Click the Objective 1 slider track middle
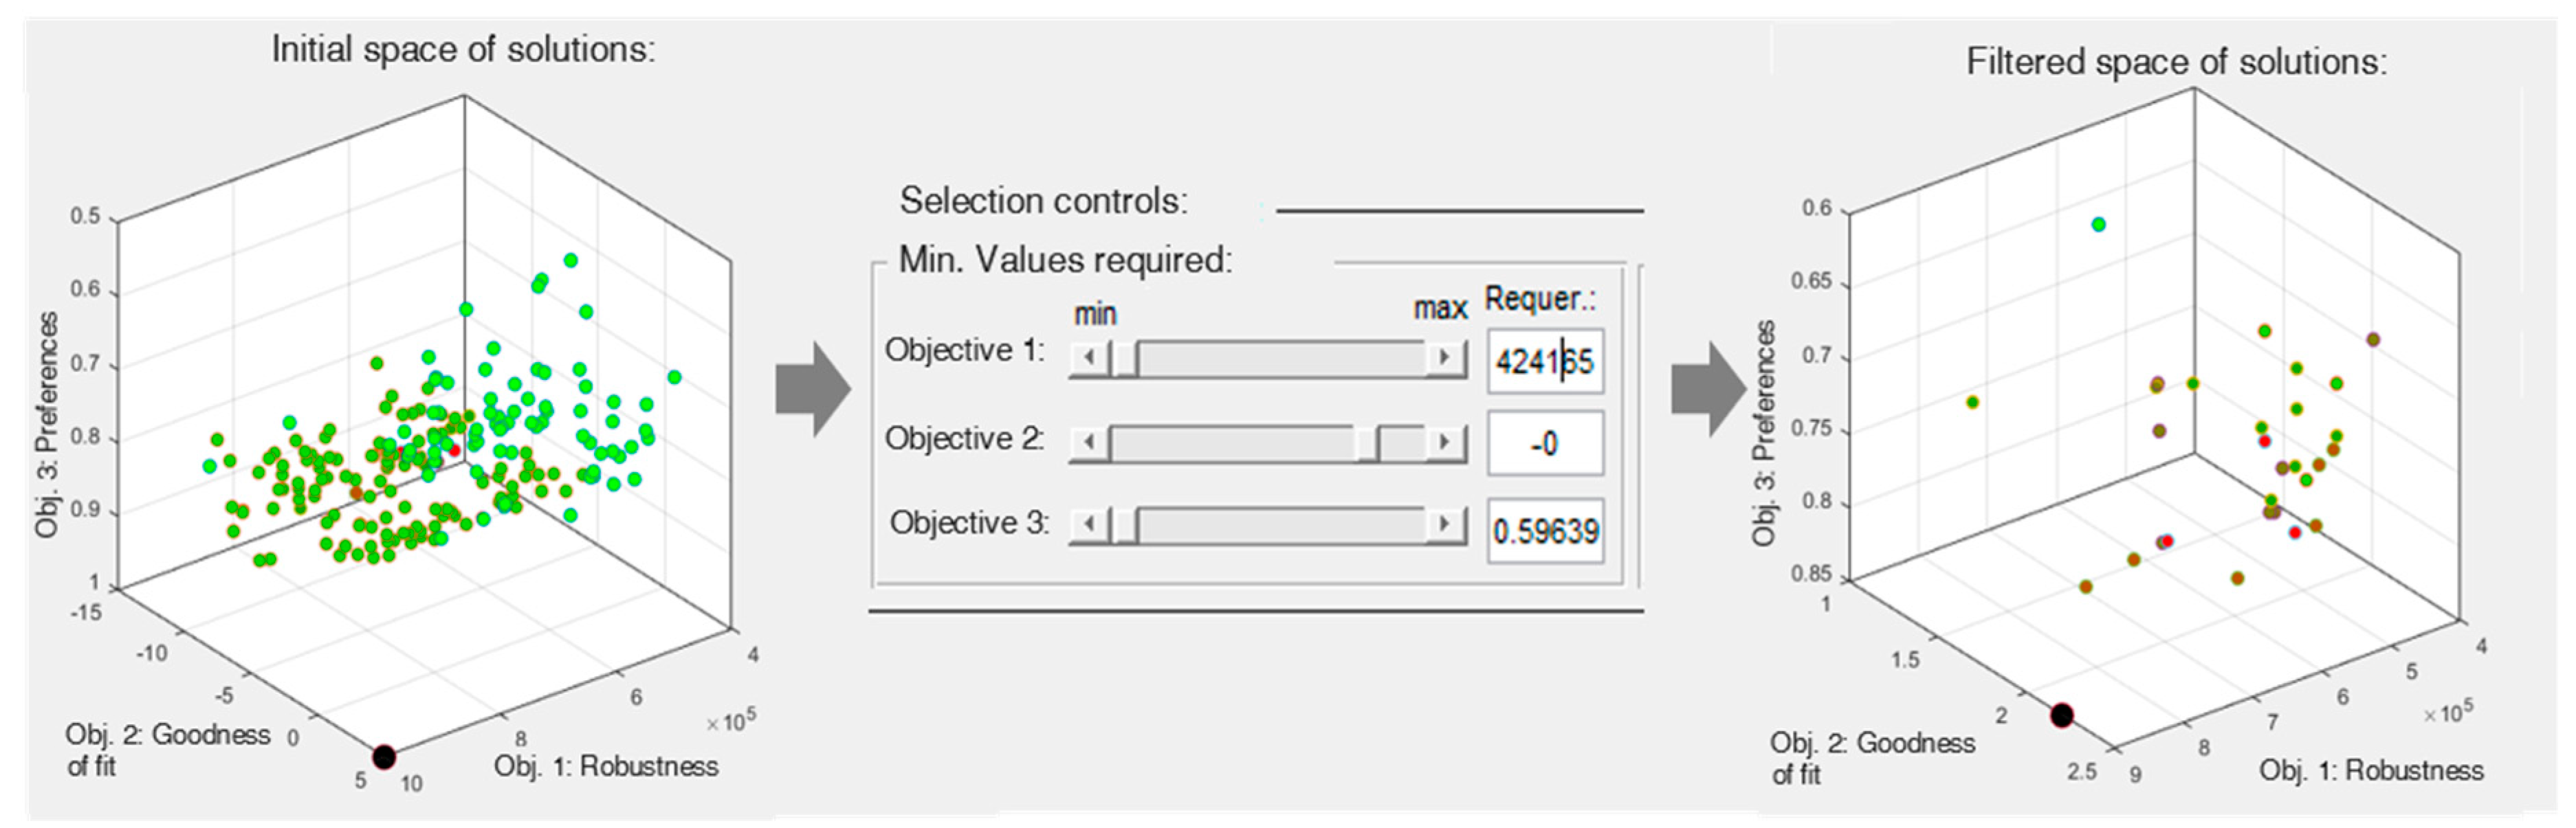The height and width of the screenshot is (828, 2576). (x=1268, y=358)
